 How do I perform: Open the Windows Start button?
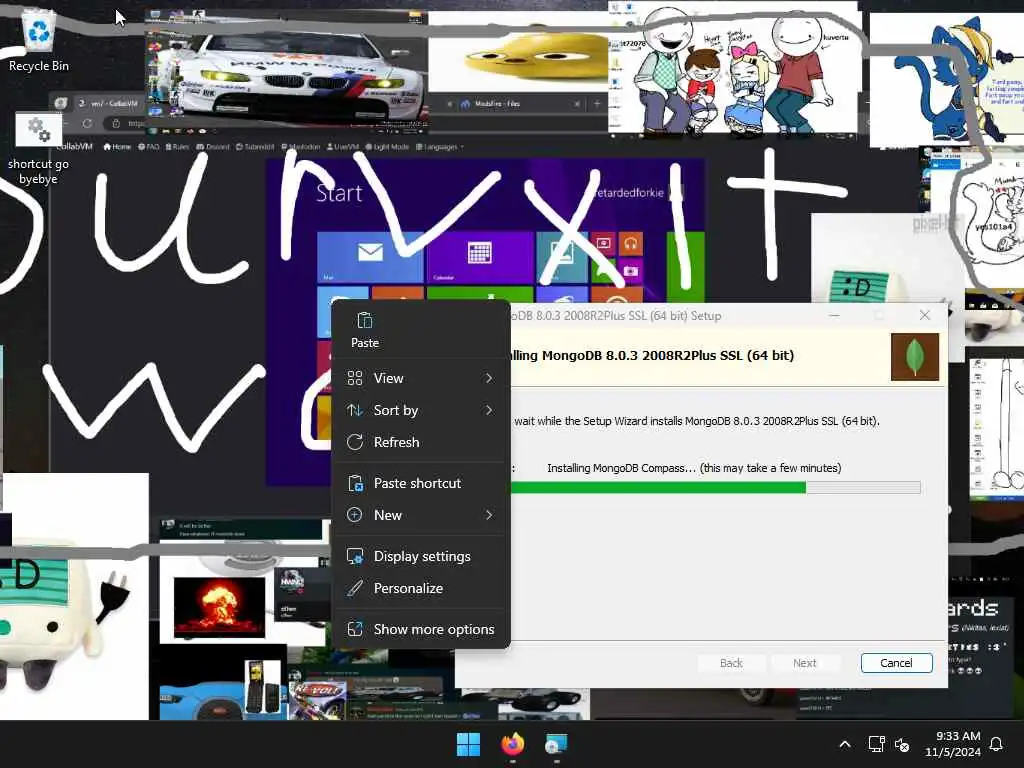pos(468,744)
